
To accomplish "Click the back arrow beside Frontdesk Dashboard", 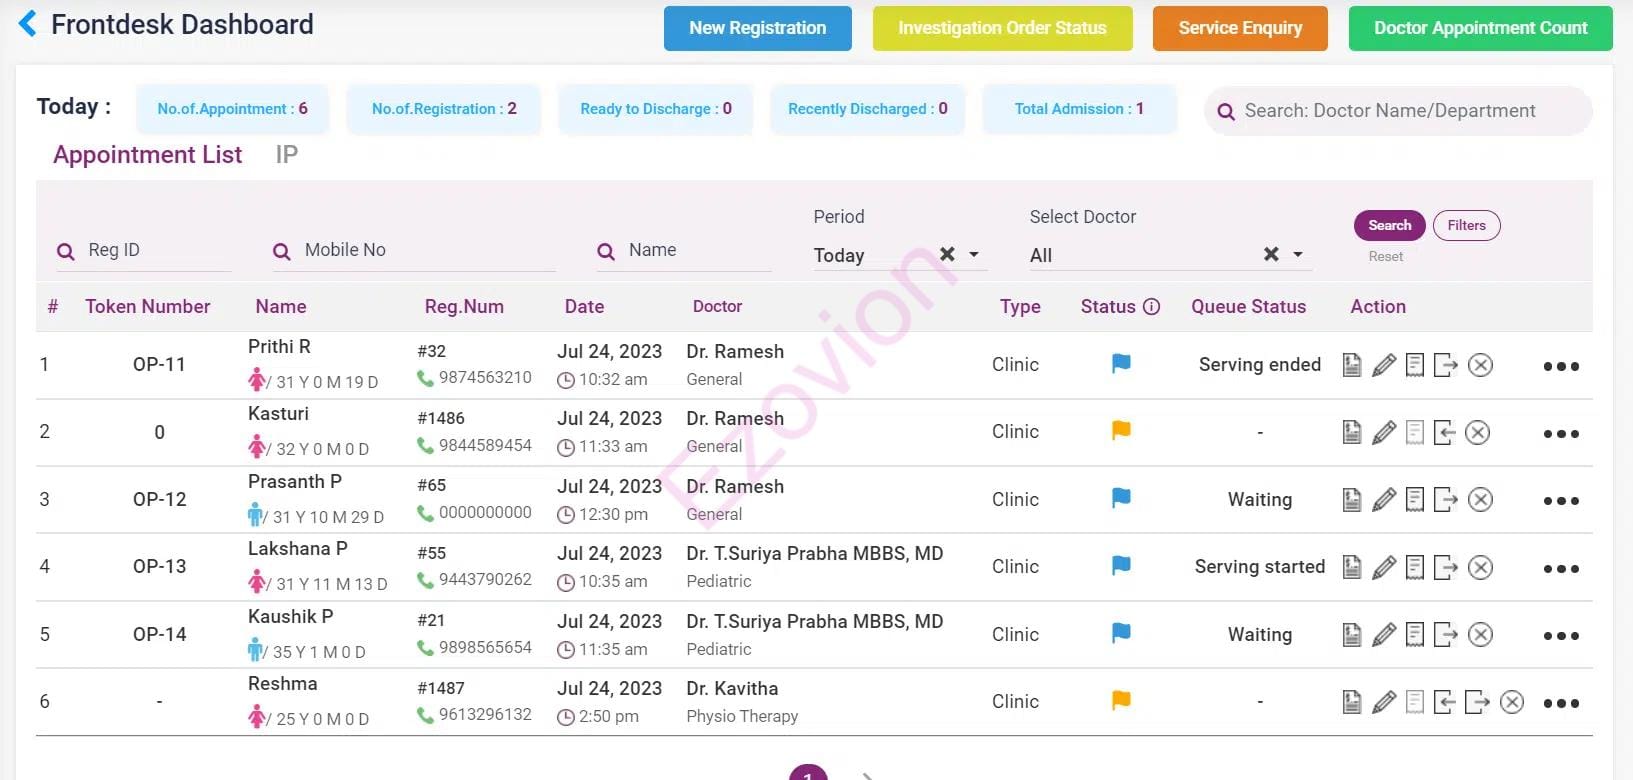I will (28, 24).
